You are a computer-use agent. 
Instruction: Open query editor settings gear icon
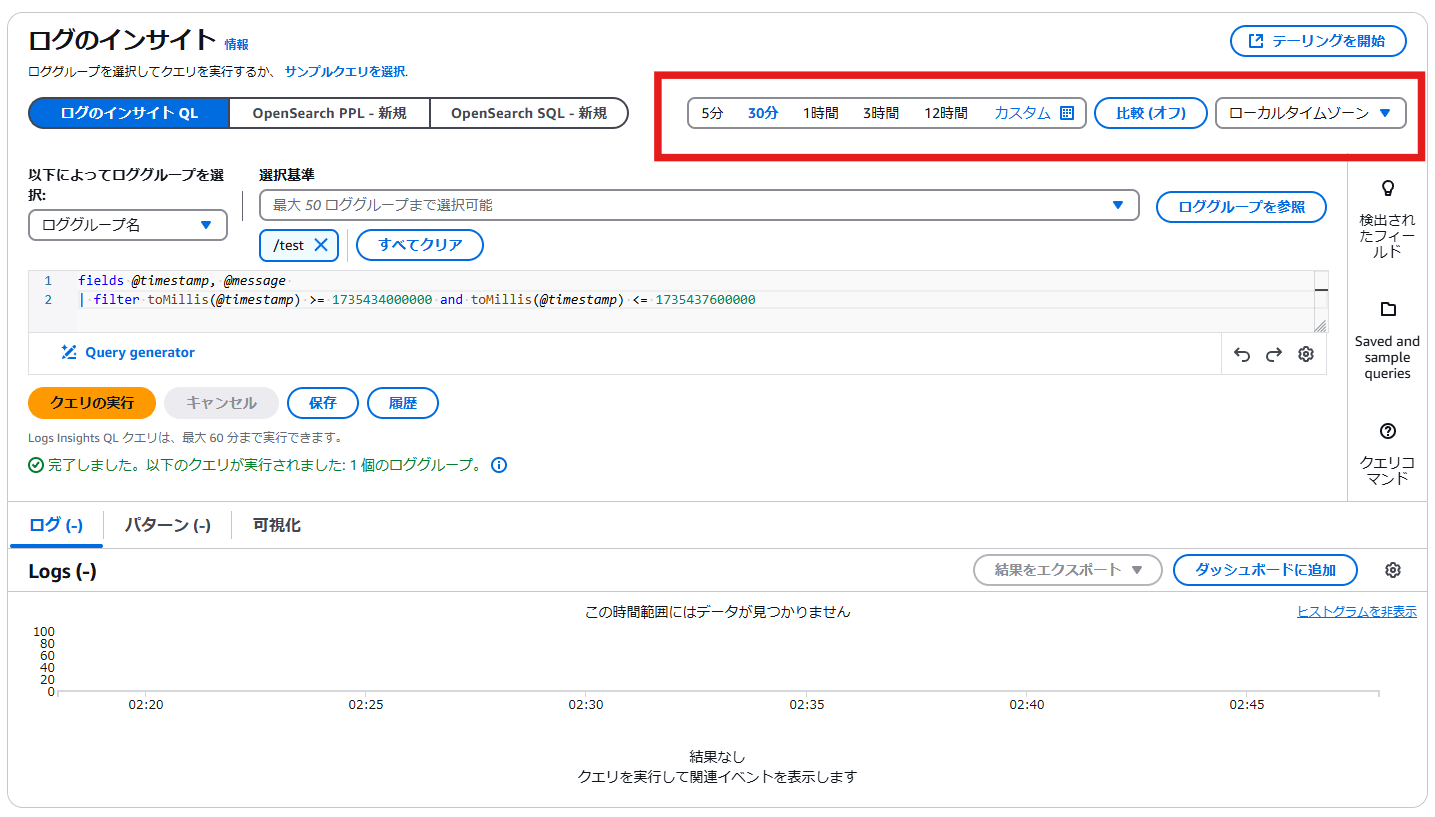[x=1306, y=354]
